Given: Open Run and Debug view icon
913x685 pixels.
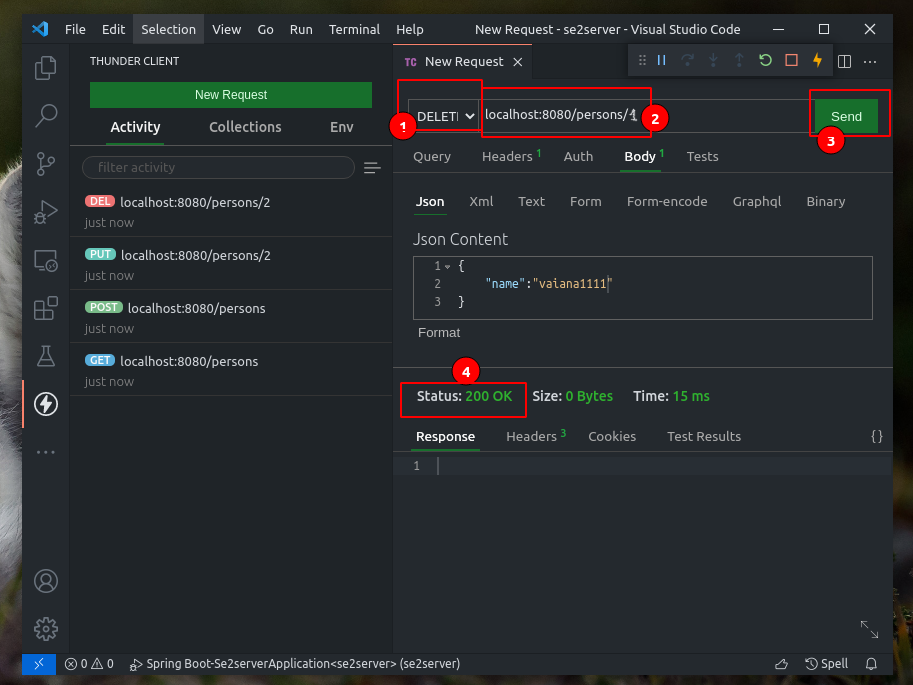Looking at the screenshot, I should pyautogui.click(x=45, y=212).
